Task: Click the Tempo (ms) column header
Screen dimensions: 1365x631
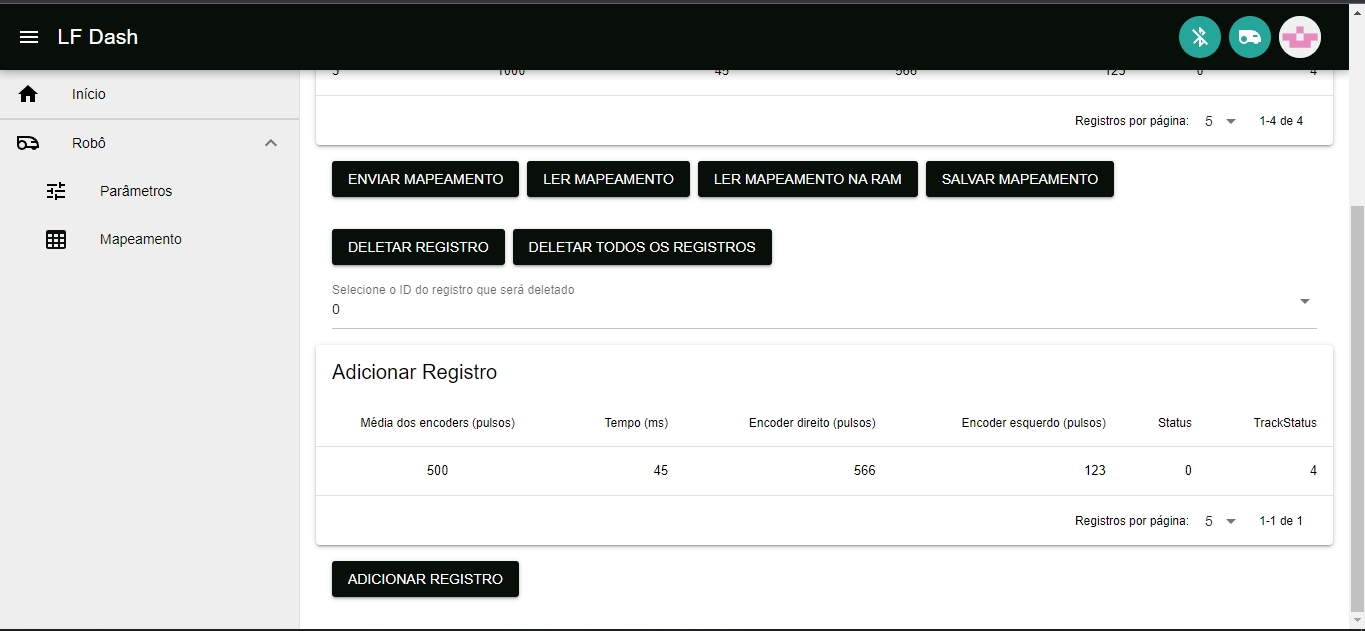Action: [x=636, y=423]
